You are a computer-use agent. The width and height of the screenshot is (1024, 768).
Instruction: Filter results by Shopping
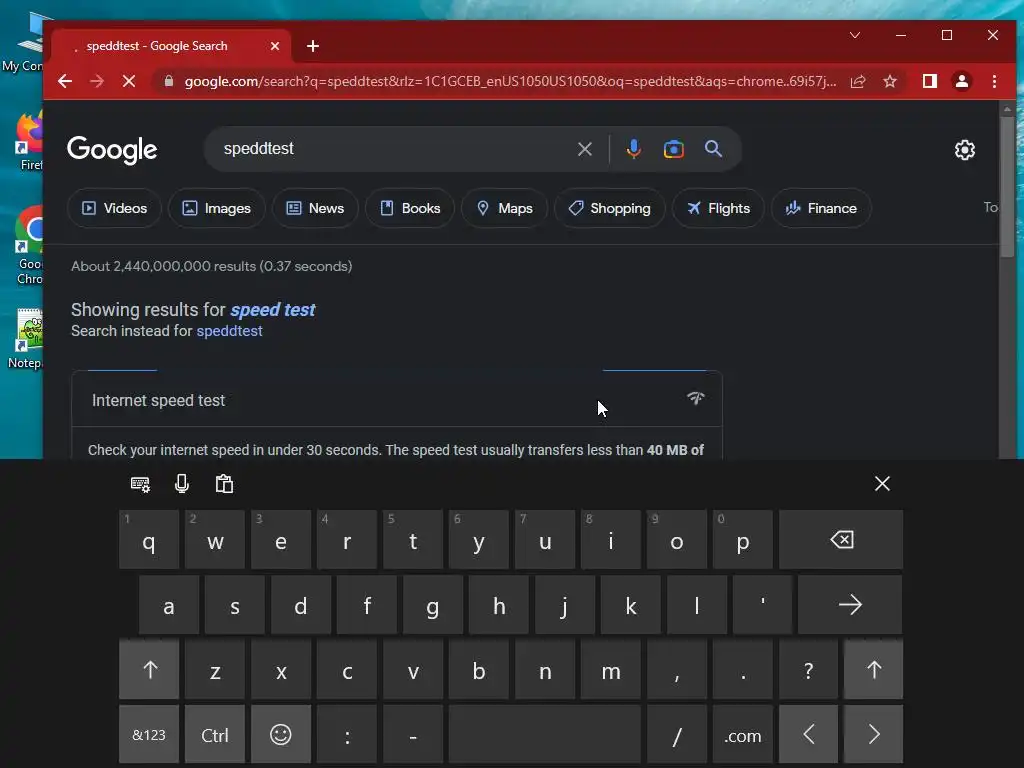[610, 208]
